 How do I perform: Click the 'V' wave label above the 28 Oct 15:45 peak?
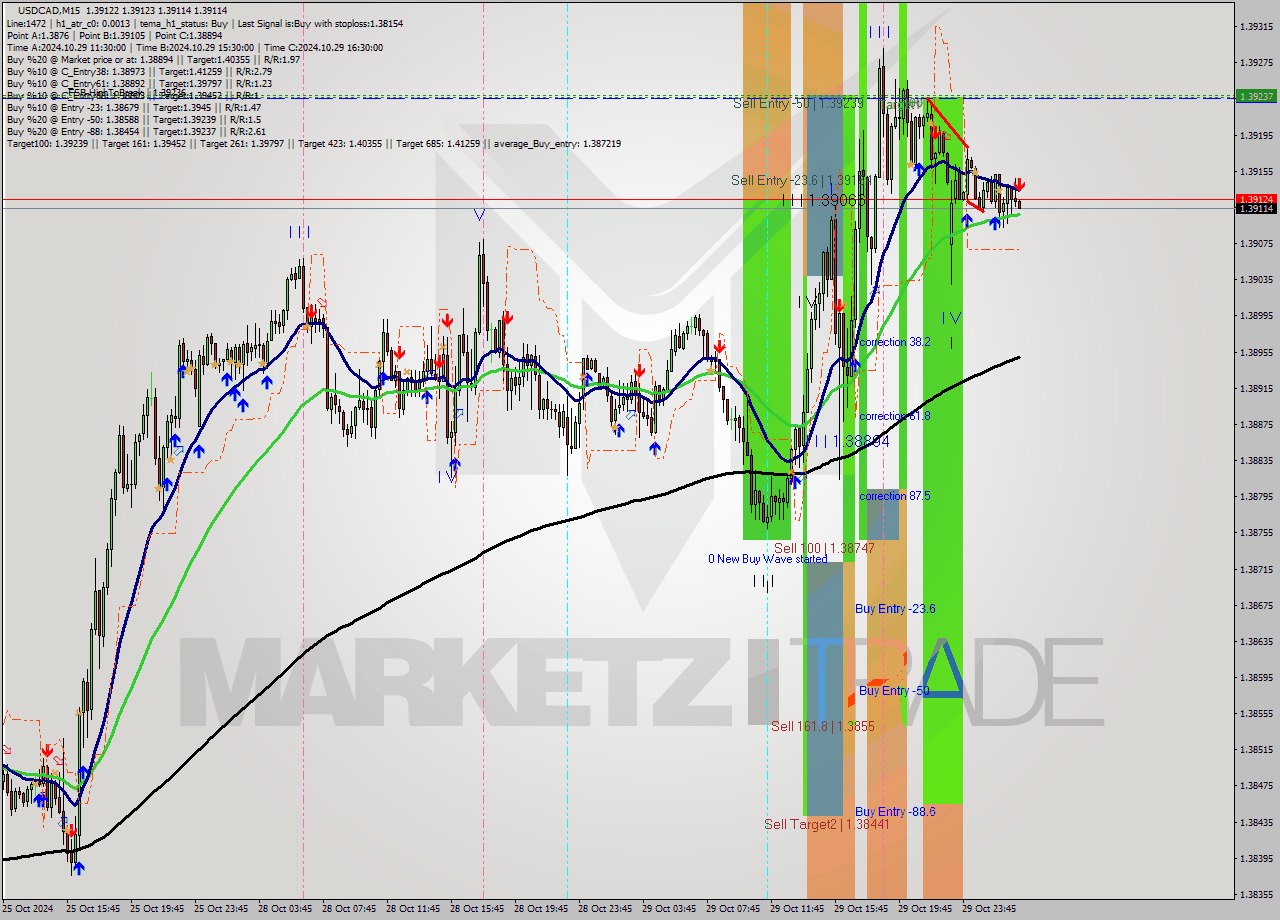pos(479,214)
